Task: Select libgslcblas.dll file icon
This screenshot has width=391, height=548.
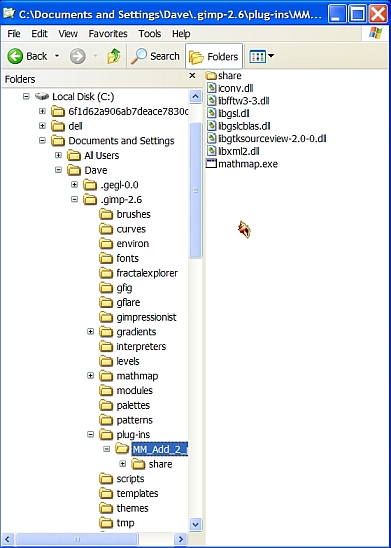Action: click(x=212, y=126)
